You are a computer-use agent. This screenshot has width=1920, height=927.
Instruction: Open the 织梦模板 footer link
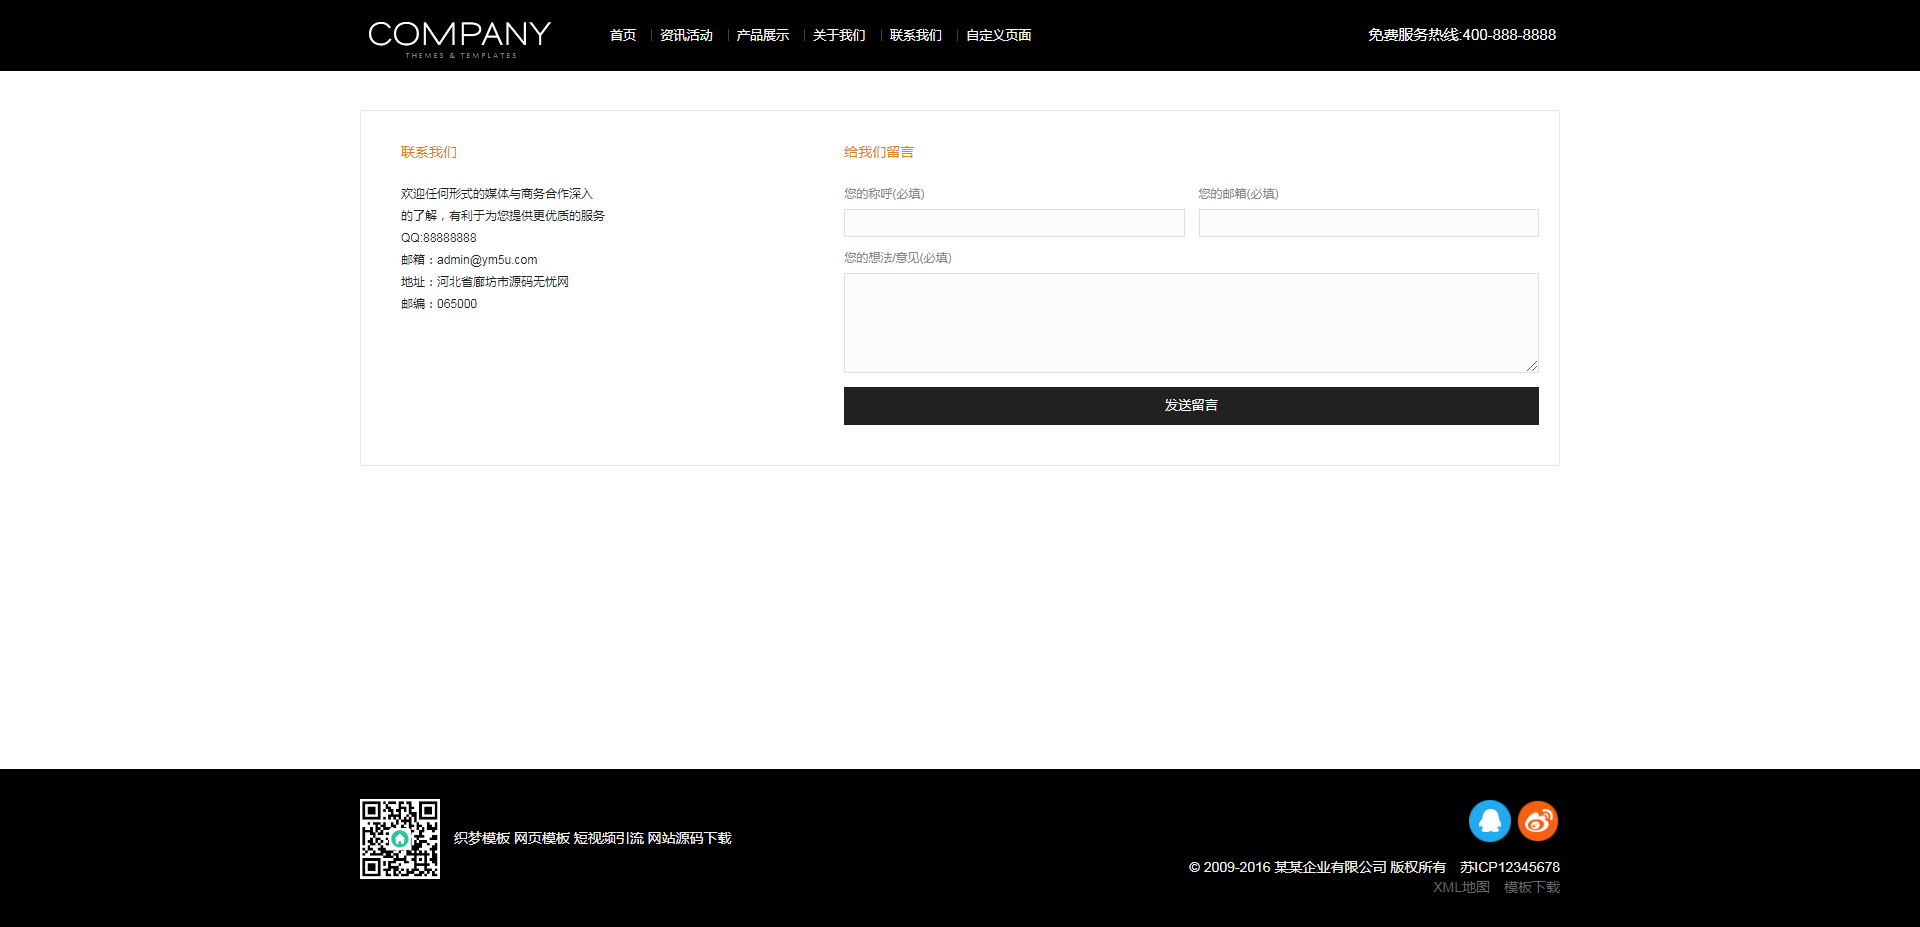click(x=482, y=838)
